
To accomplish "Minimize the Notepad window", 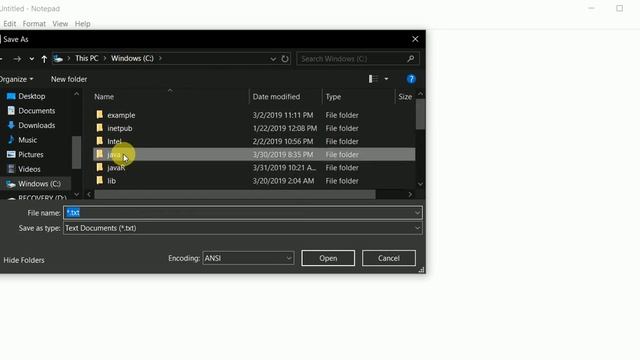I will coord(591,8).
